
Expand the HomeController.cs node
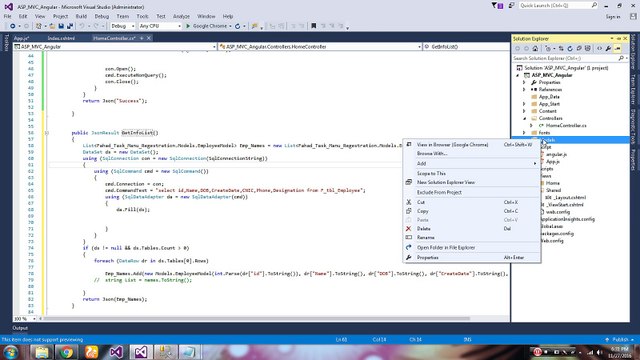click(531, 126)
